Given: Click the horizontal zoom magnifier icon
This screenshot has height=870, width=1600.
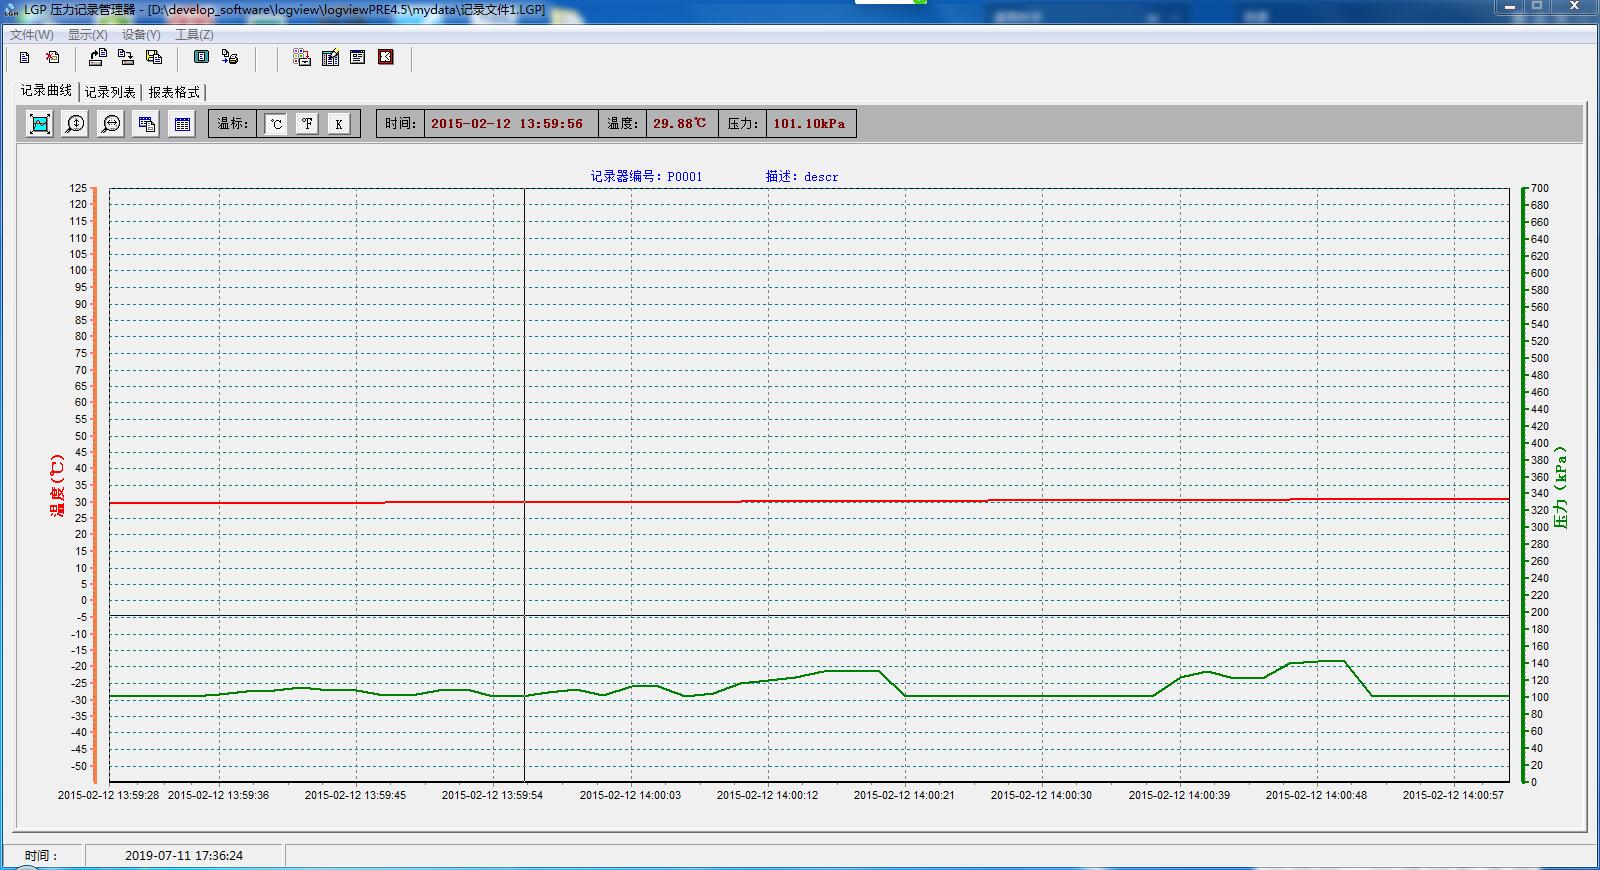Looking at the screenshot, I should click(111, 124).
